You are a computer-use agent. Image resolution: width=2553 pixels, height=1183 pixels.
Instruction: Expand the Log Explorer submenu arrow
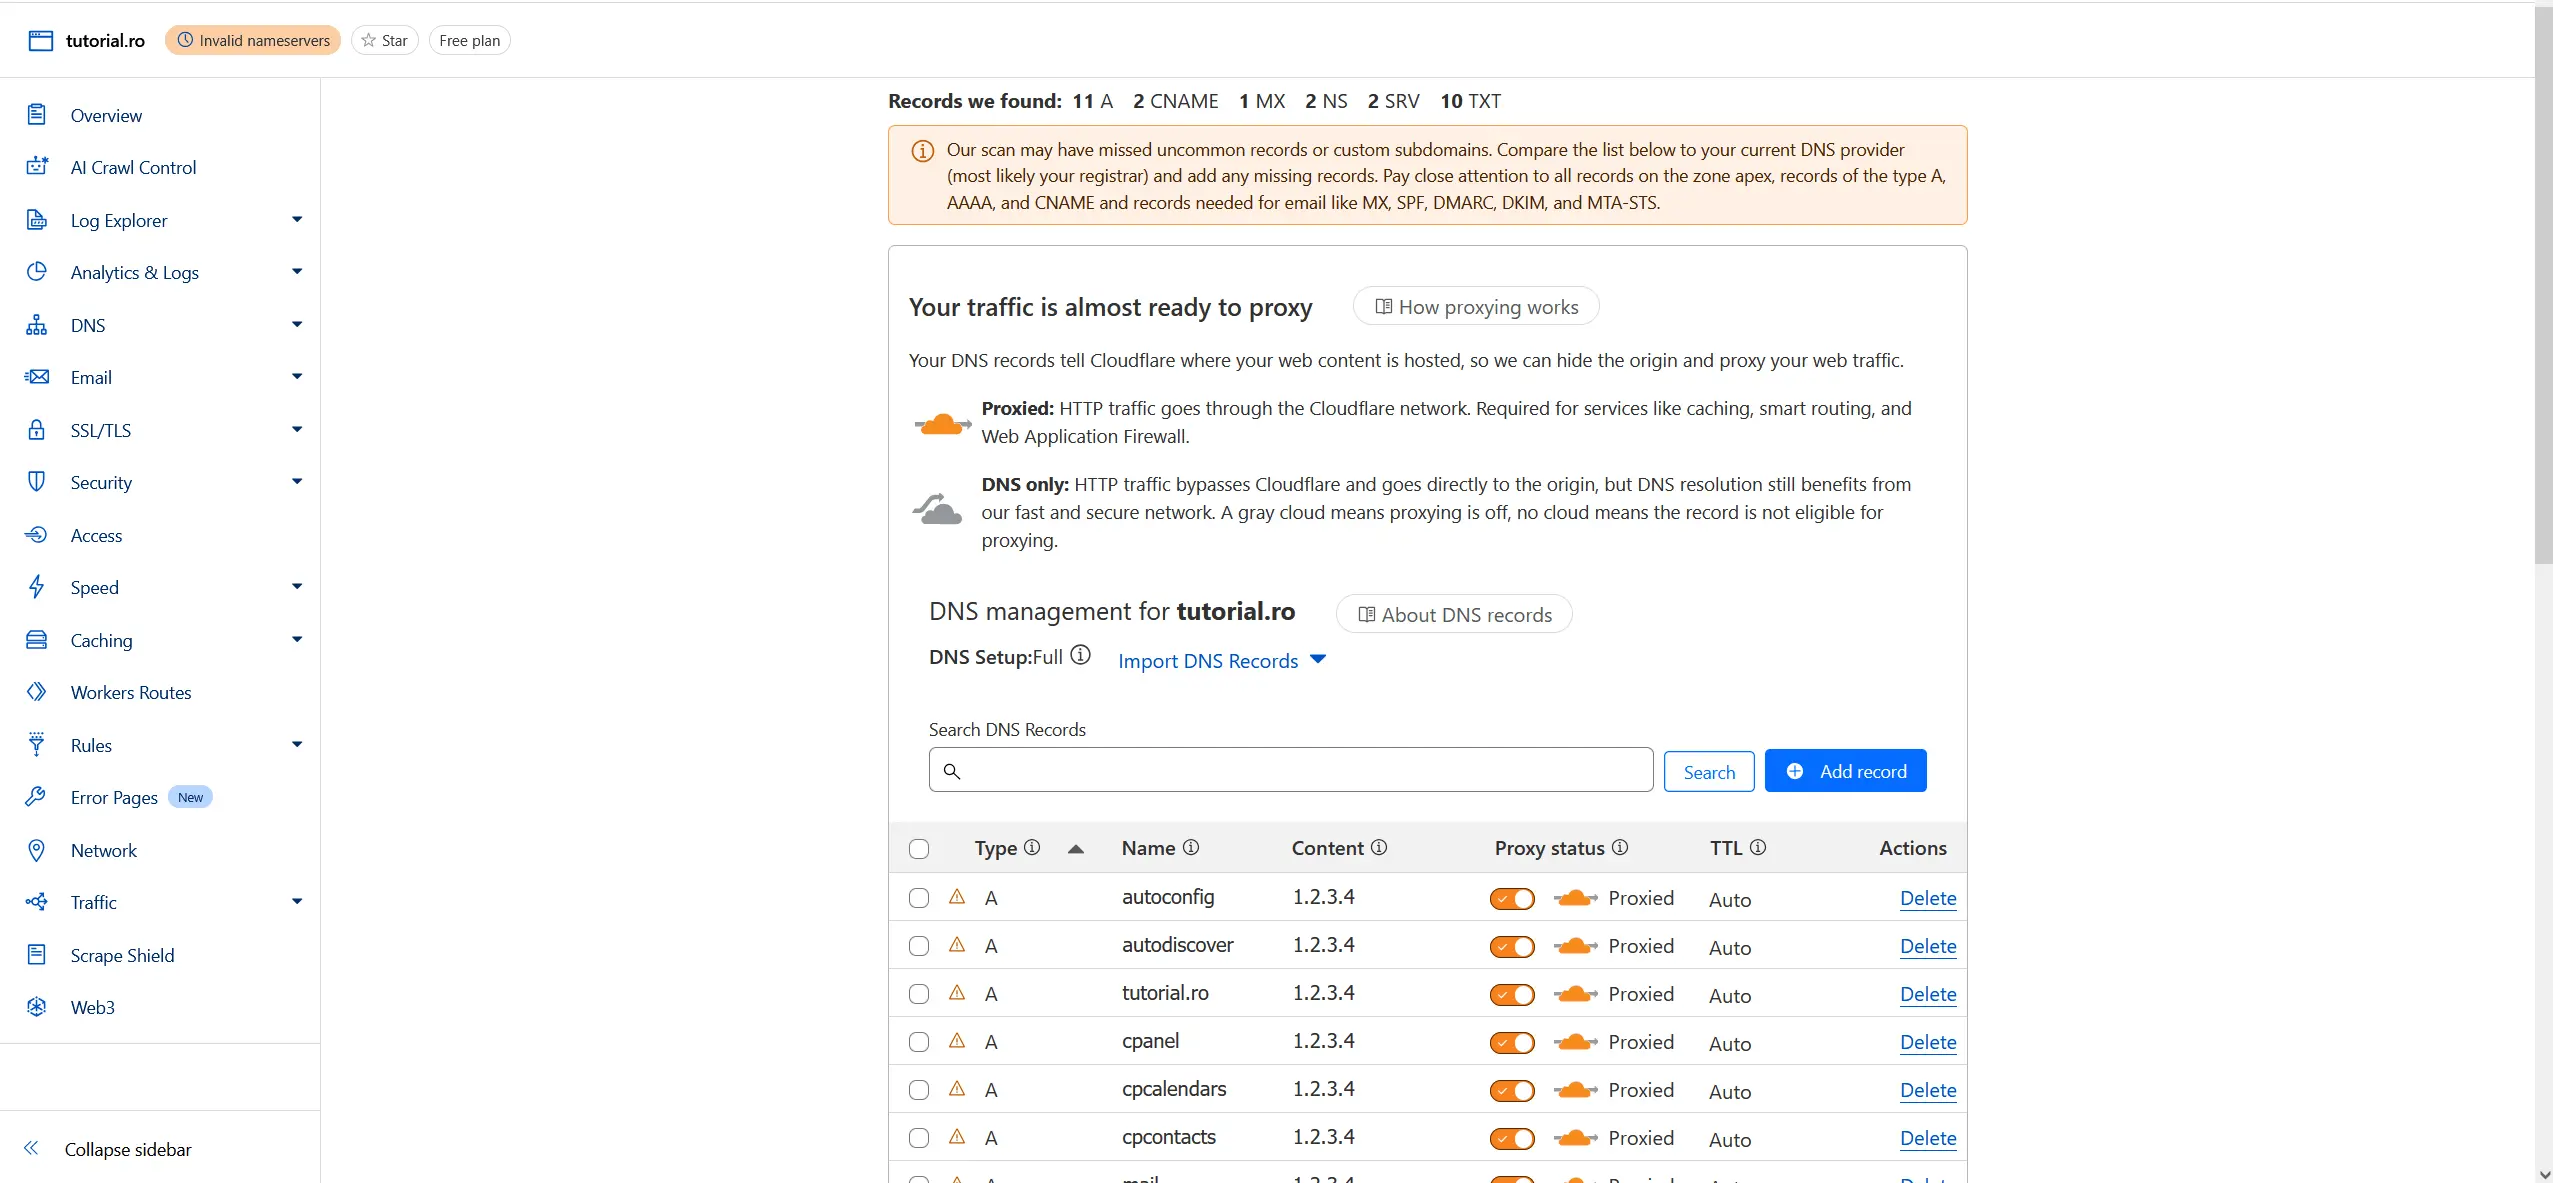297,219
